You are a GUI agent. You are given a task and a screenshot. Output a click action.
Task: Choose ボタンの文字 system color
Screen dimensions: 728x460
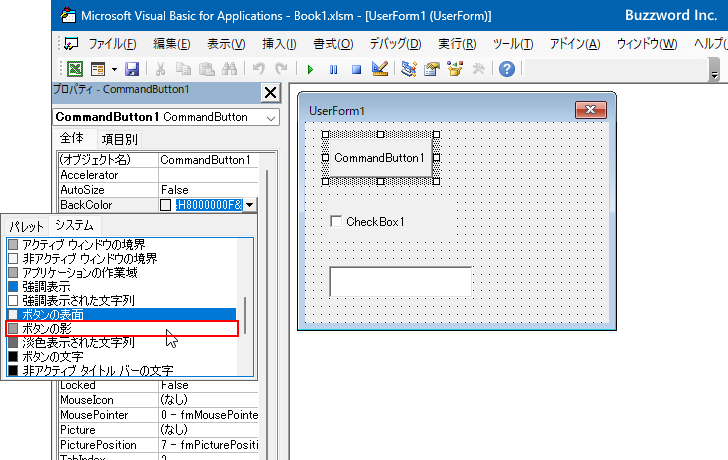pos(122,356)
